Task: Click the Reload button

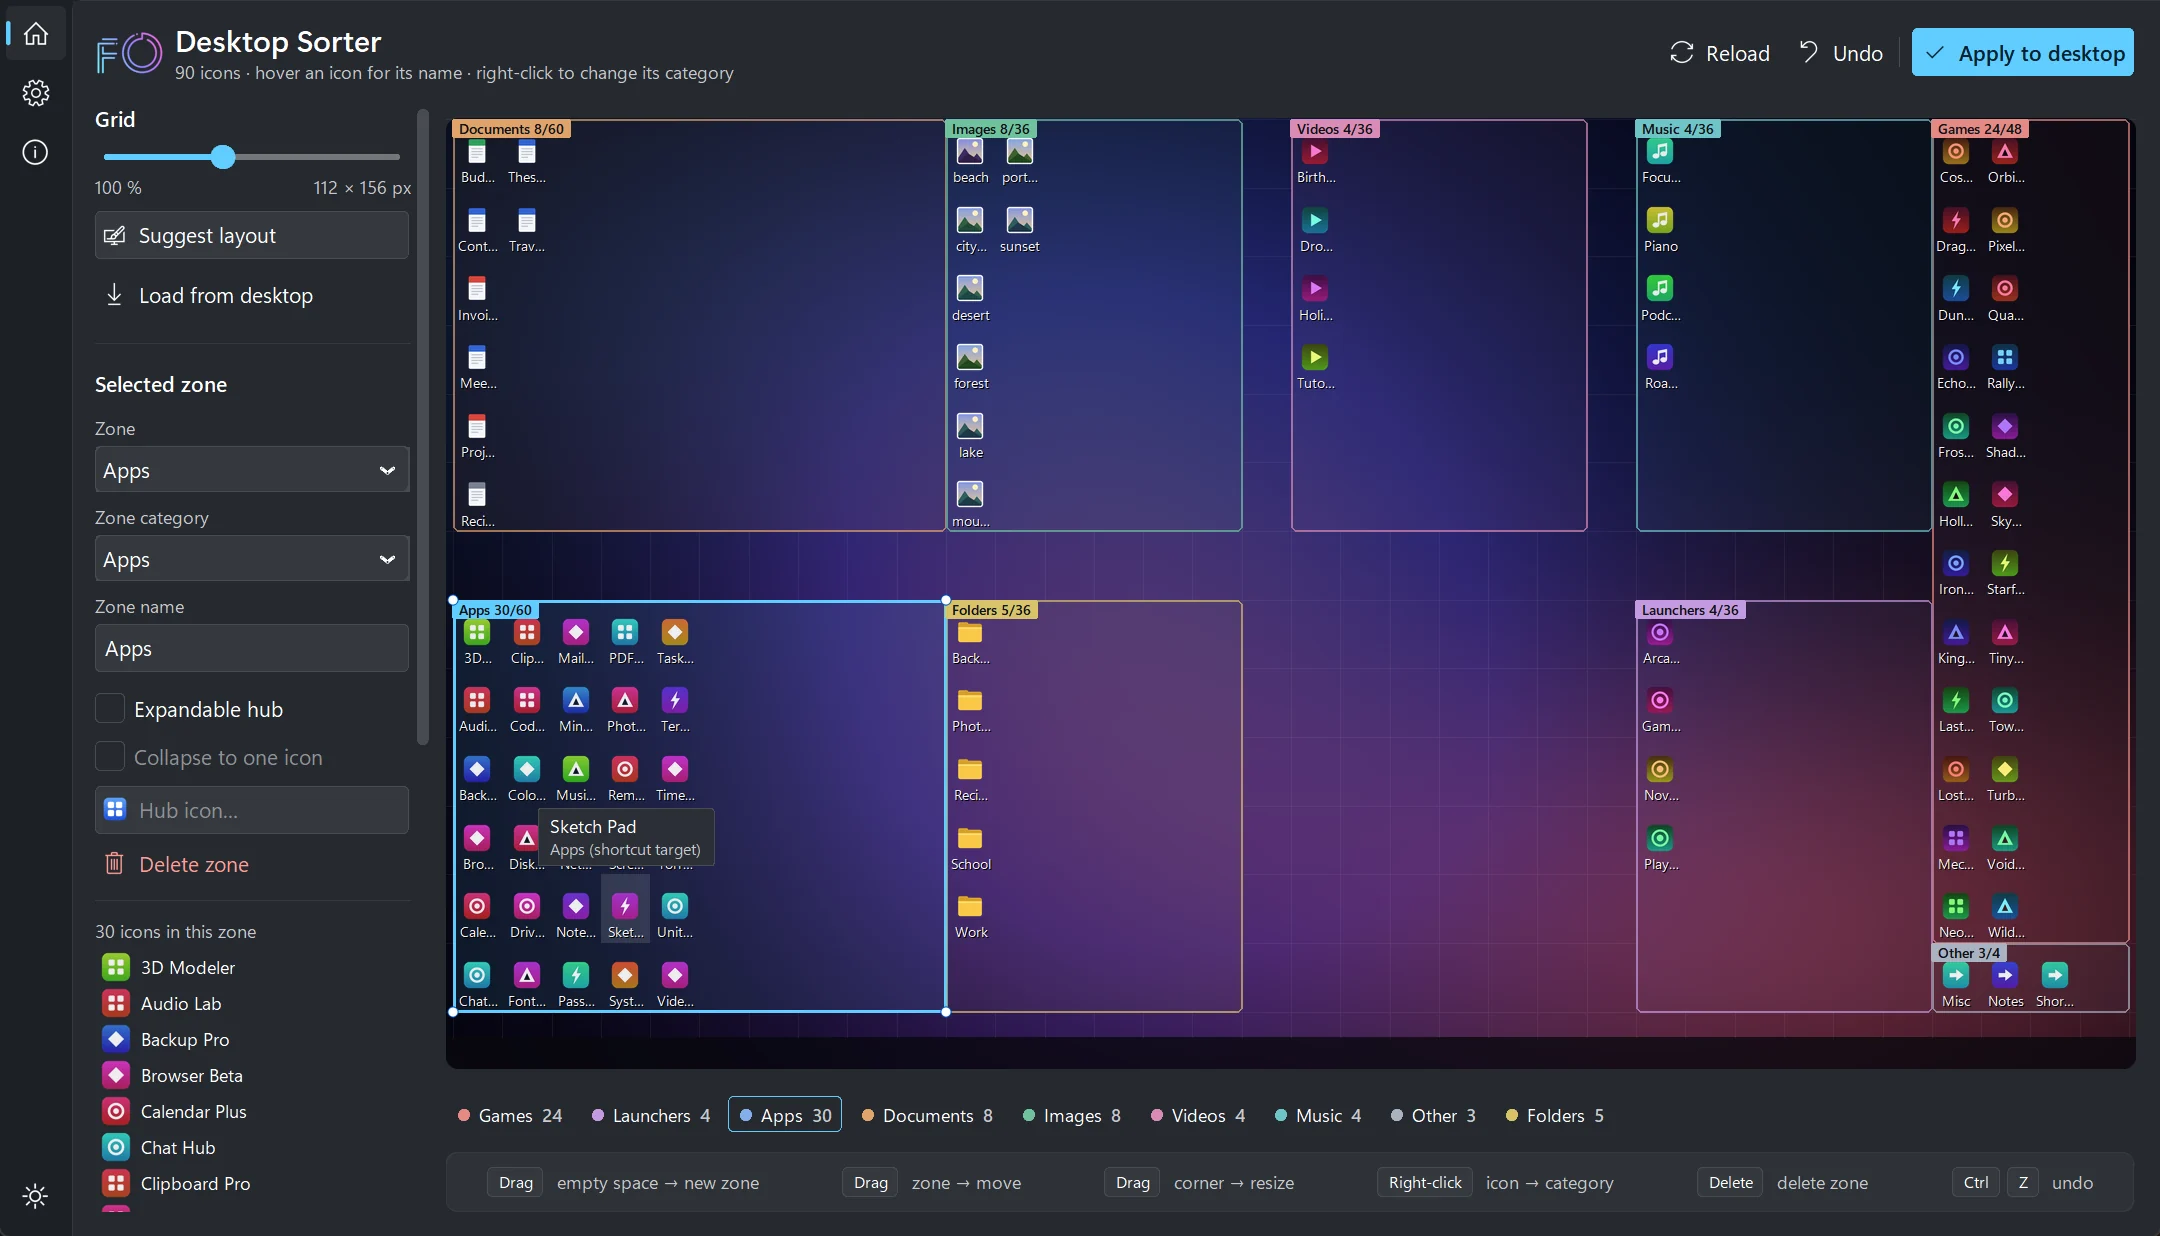Action: pyautogui.click(x=1720, y=53)
